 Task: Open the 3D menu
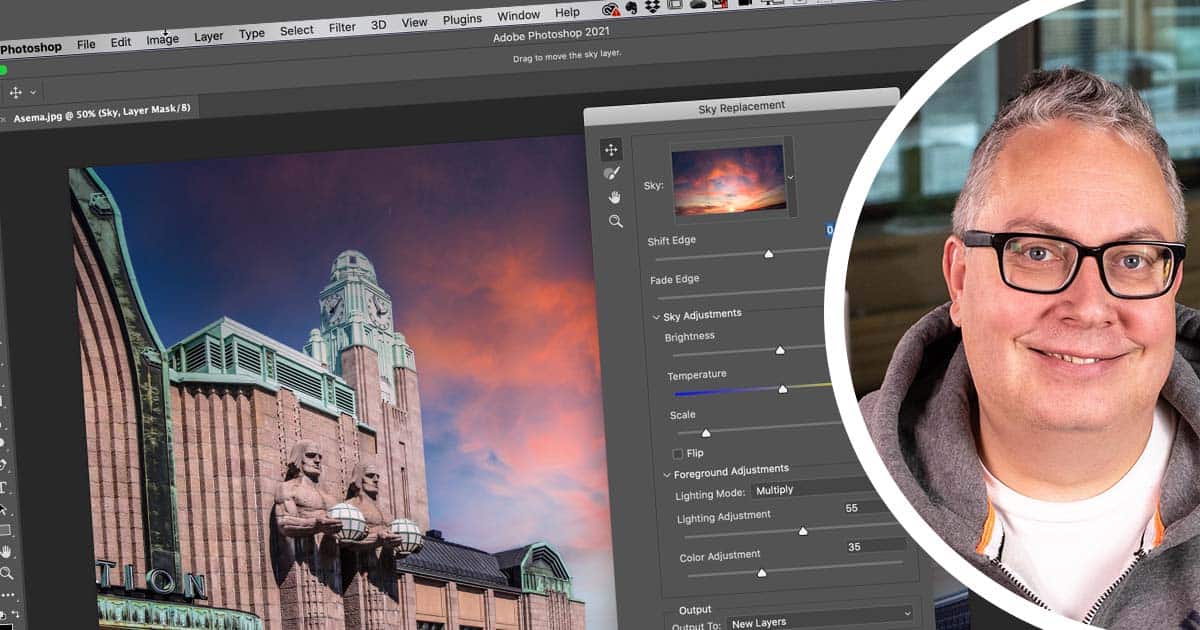tap(378, 24)
